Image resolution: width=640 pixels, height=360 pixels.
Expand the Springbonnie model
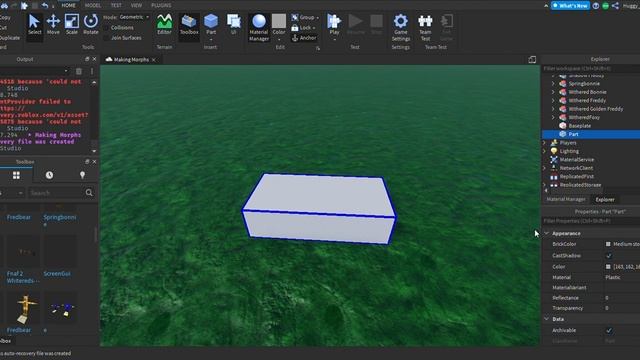pyautogui.click(x=553, y=84)
